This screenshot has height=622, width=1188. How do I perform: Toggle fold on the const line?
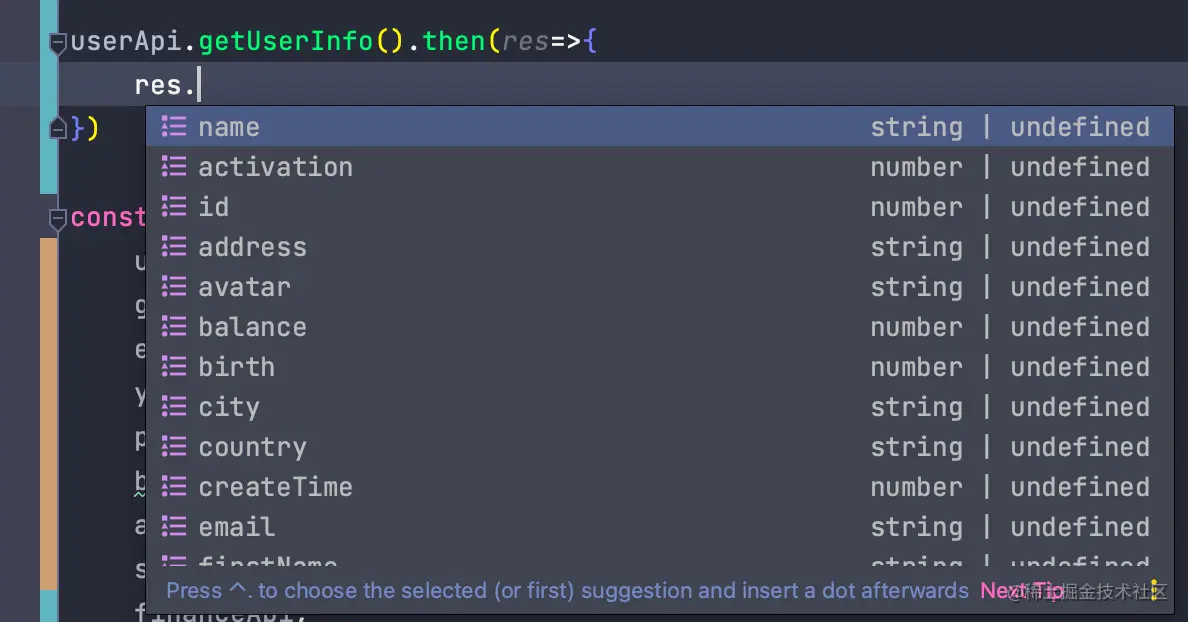click(x=57, y=218)
